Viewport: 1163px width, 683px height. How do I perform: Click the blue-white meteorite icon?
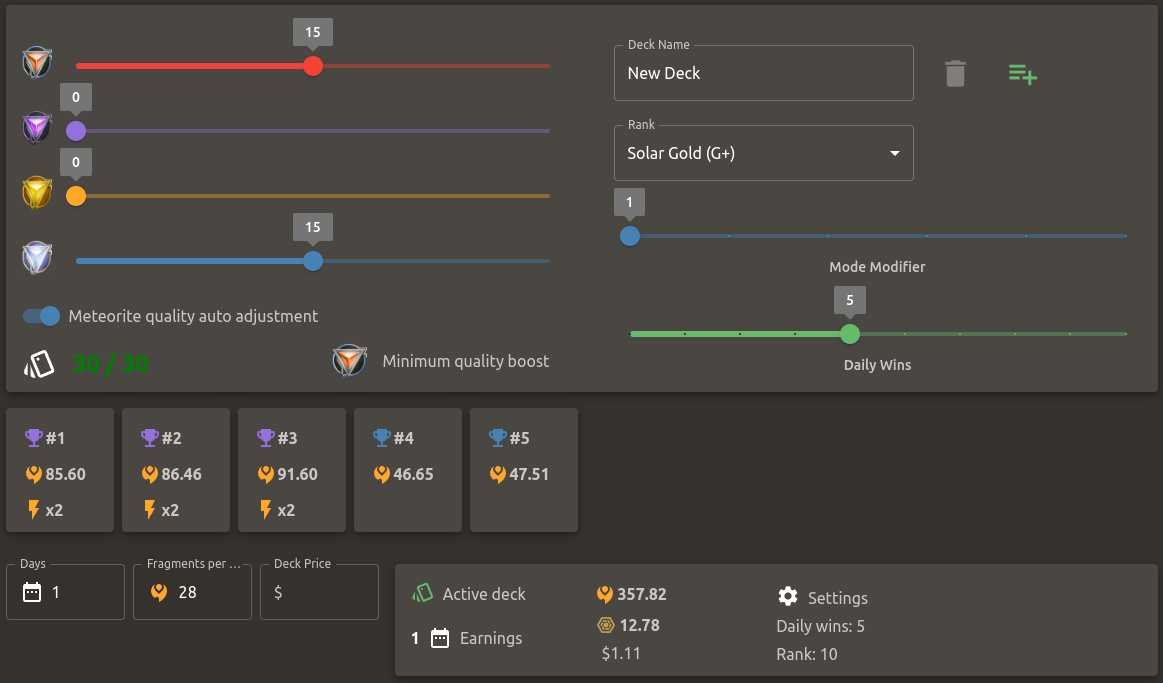point(36,258)
